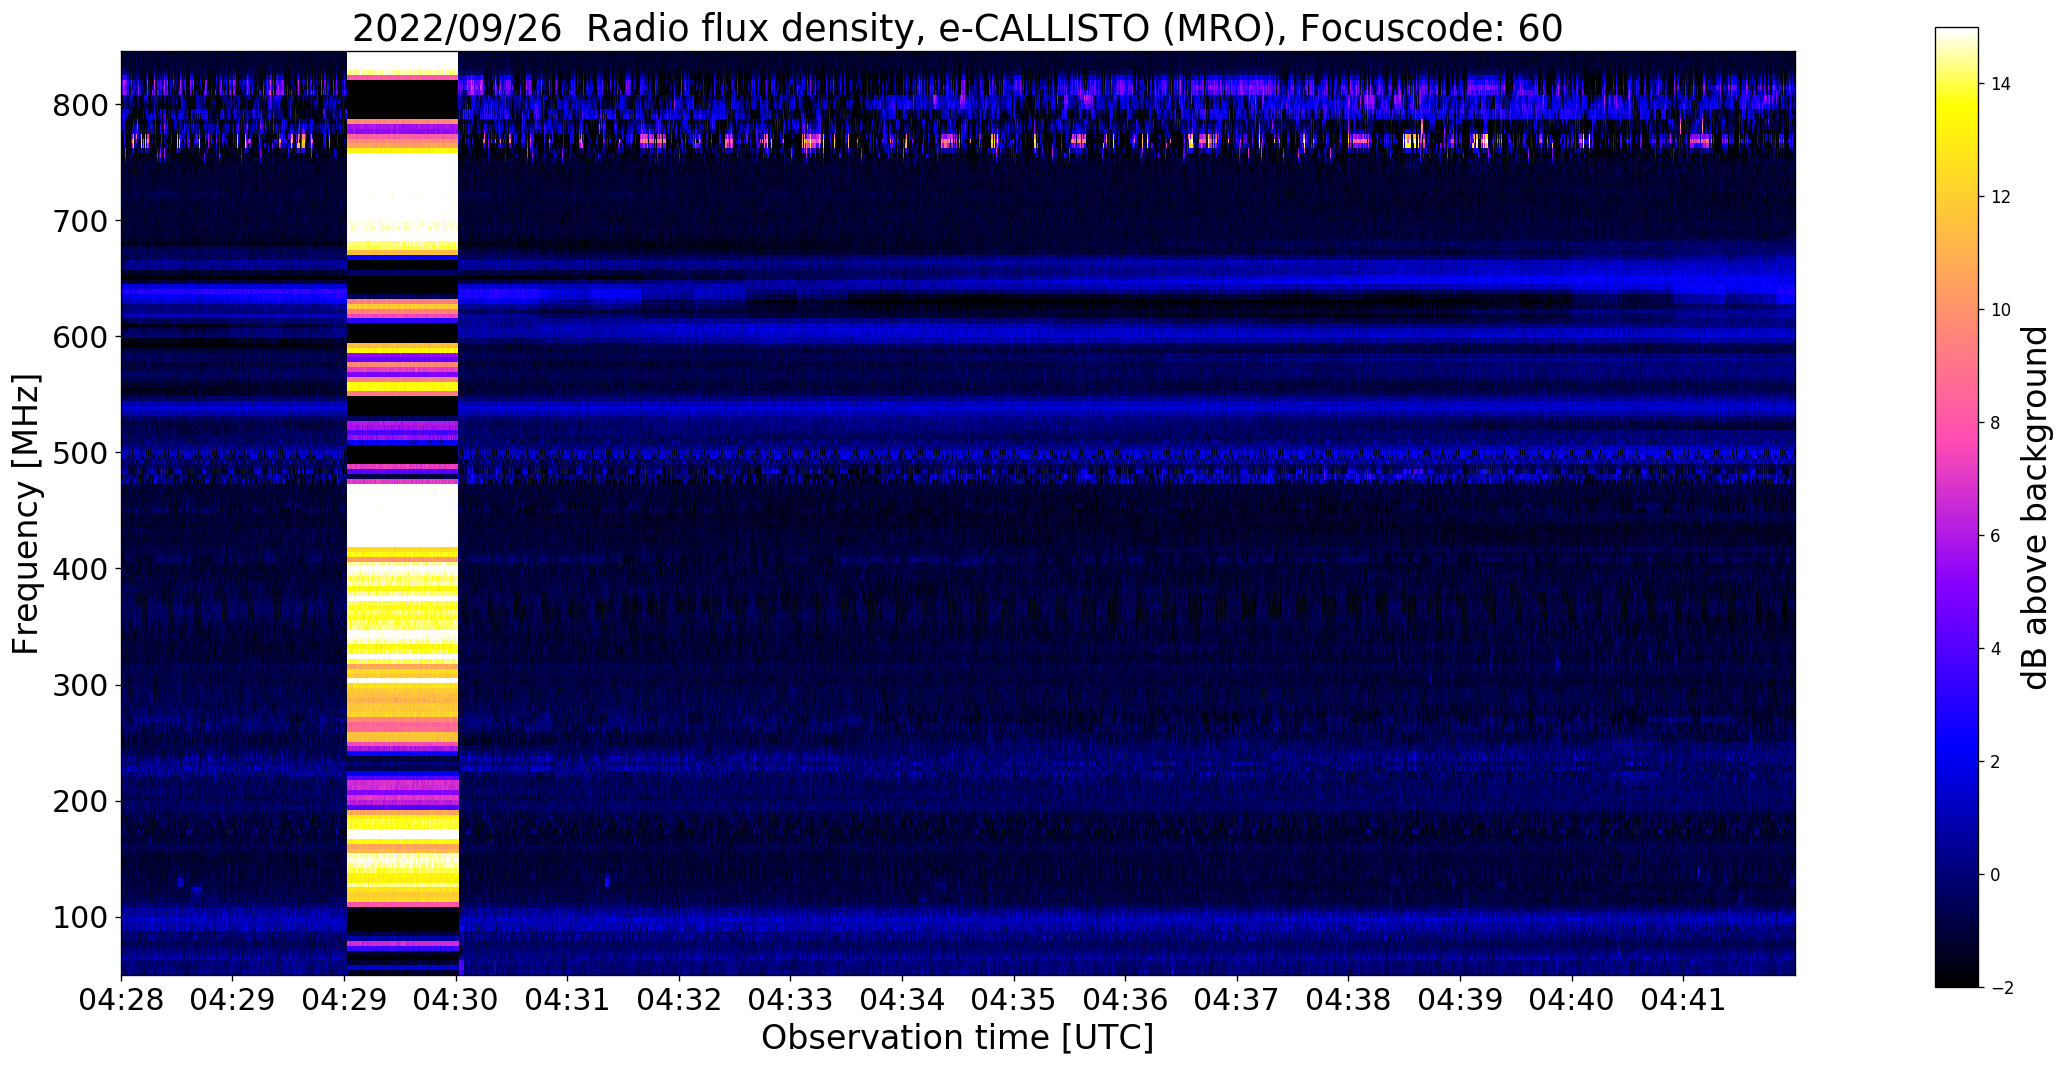Click the colorbar tick label 10
This screenshot has height=1067, width=2066.
click(x=2001, y=310)
